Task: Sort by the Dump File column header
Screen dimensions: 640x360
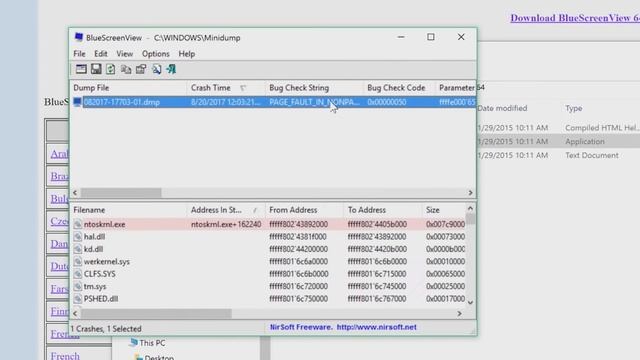Action: 128,88
